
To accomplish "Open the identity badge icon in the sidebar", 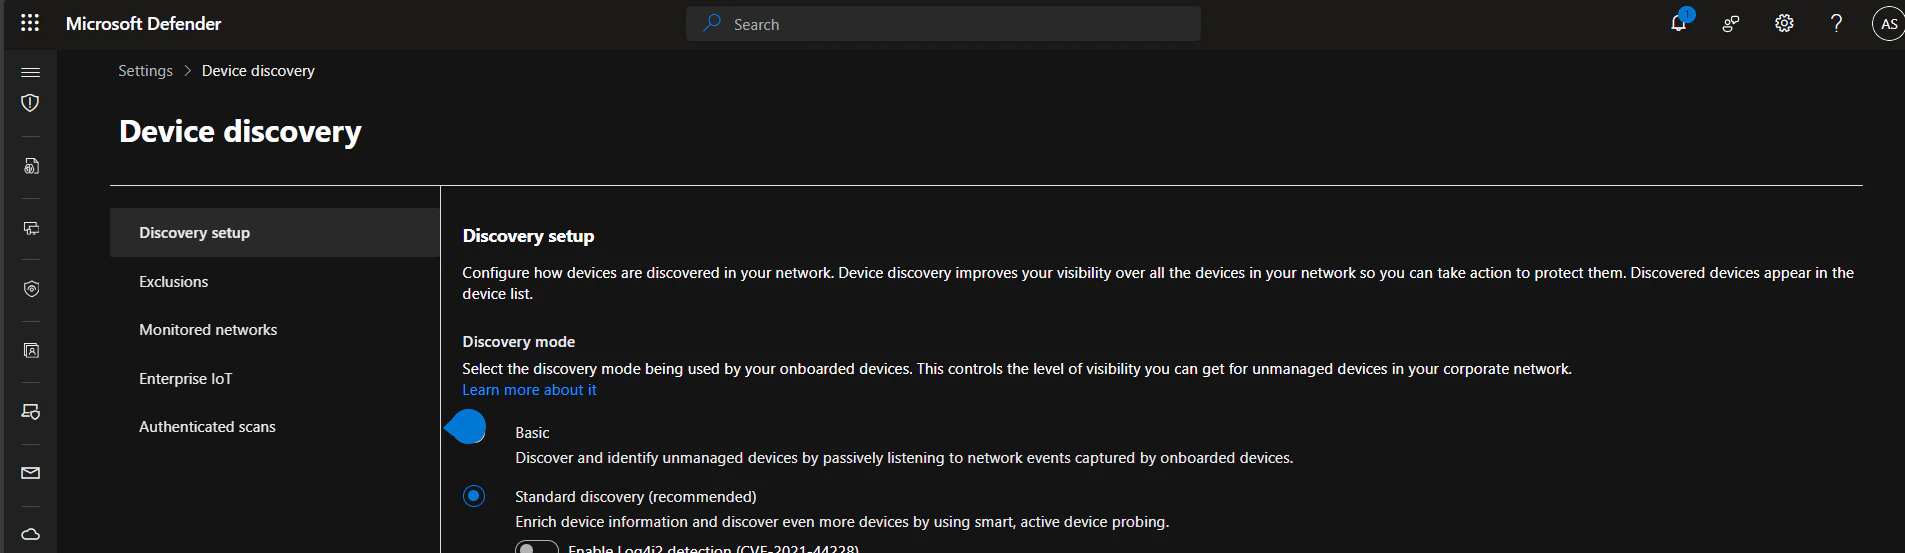I will tap(31, 351).
